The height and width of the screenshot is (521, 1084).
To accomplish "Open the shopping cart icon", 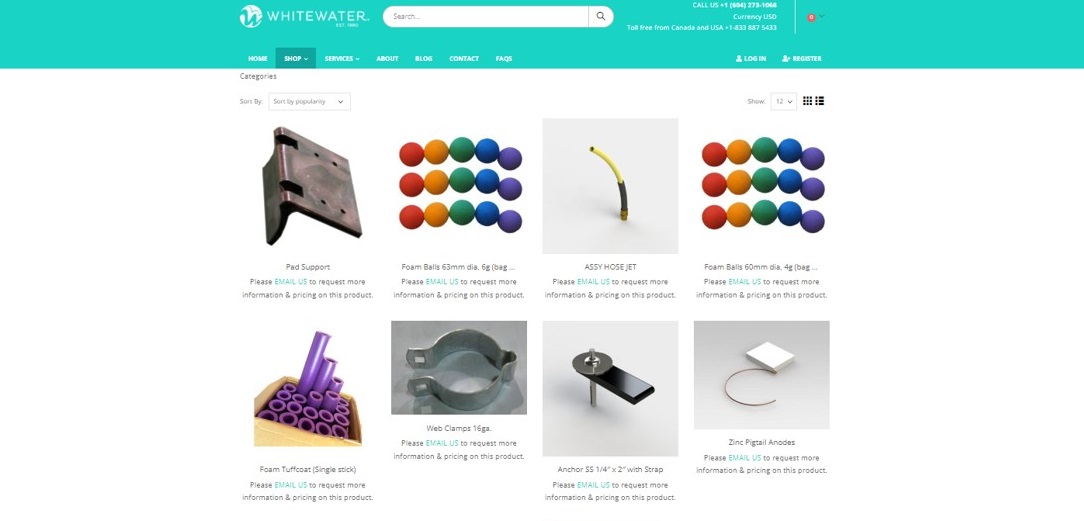I will click(x=812, y=17).
